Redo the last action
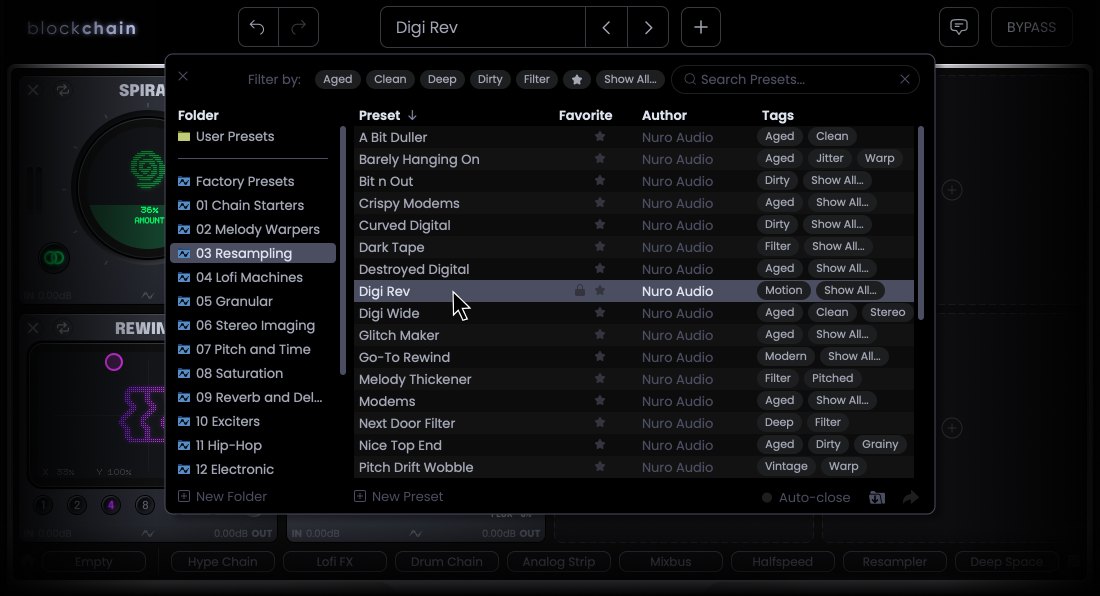This screenshot has height=596, width=1100. (299, 27)
